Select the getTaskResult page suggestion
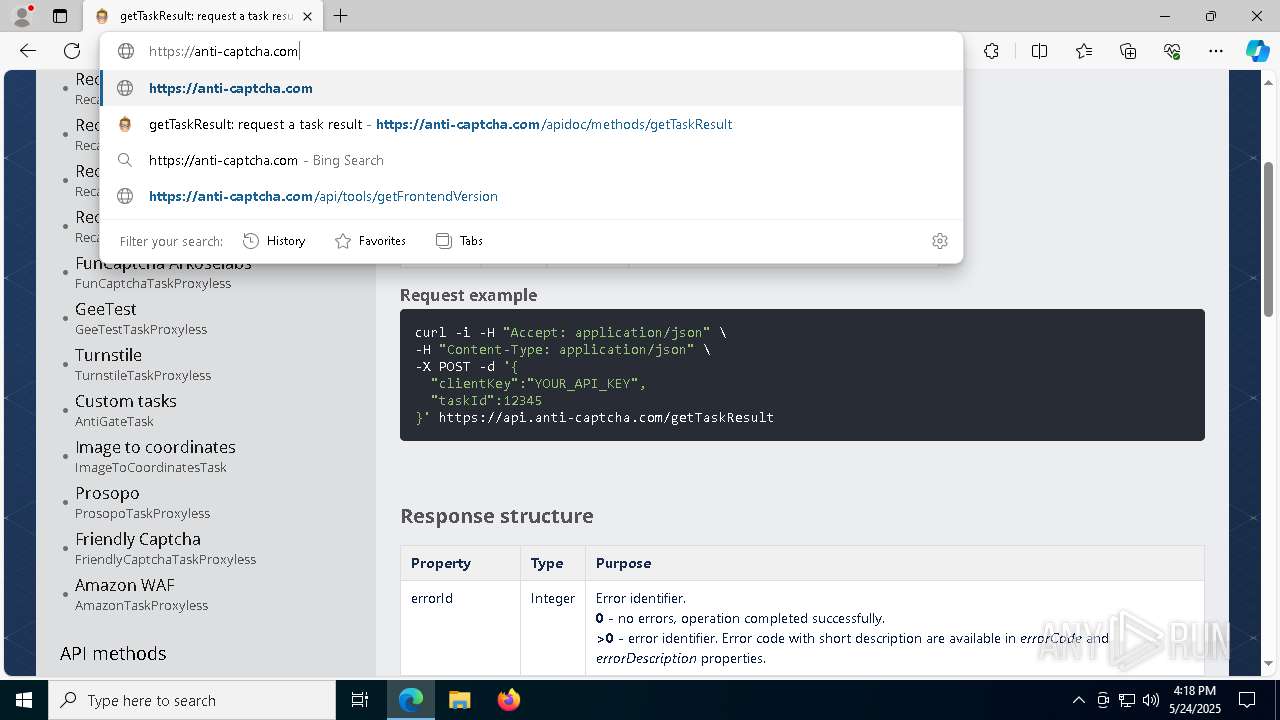1280x720 pixels. (x=531, y=124)
